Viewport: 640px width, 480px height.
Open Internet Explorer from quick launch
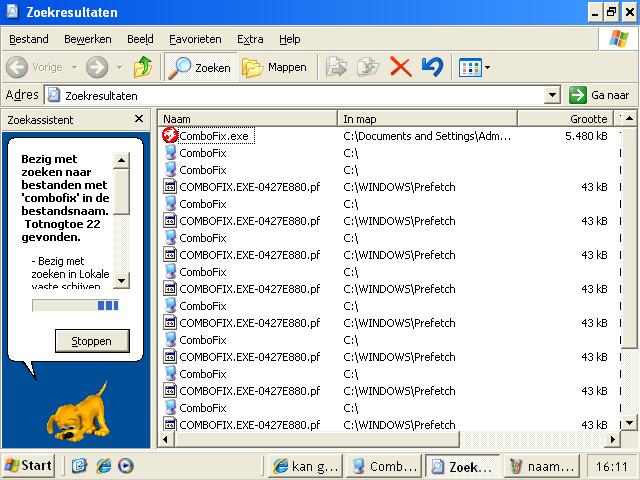point(103,466)
